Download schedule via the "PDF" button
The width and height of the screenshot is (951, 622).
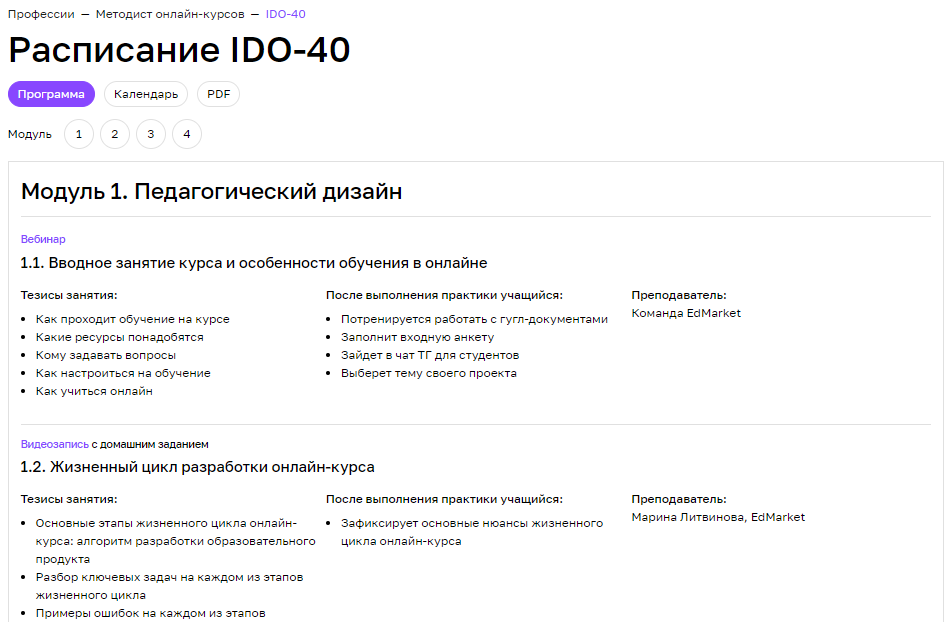point(218,93)
